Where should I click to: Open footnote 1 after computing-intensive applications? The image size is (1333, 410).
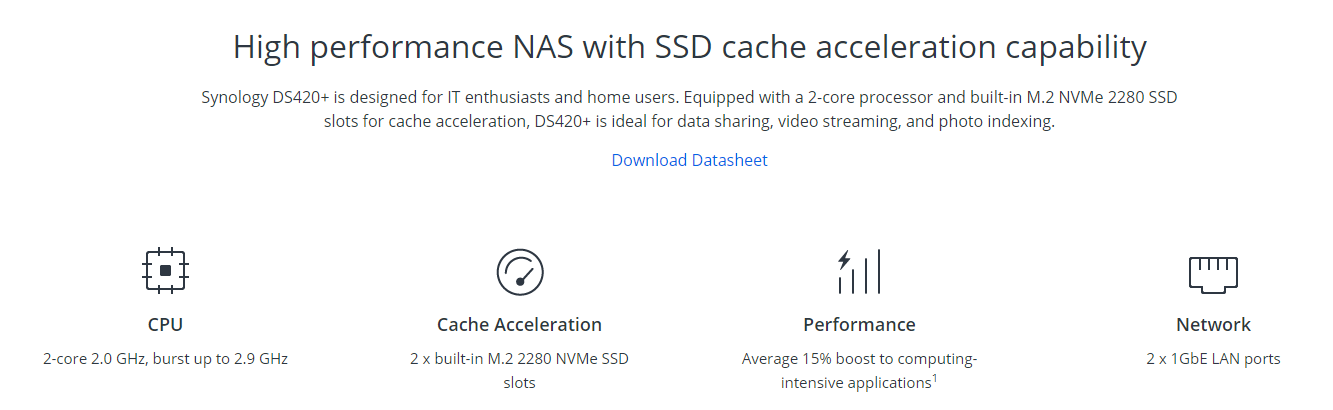coord(934,378)
